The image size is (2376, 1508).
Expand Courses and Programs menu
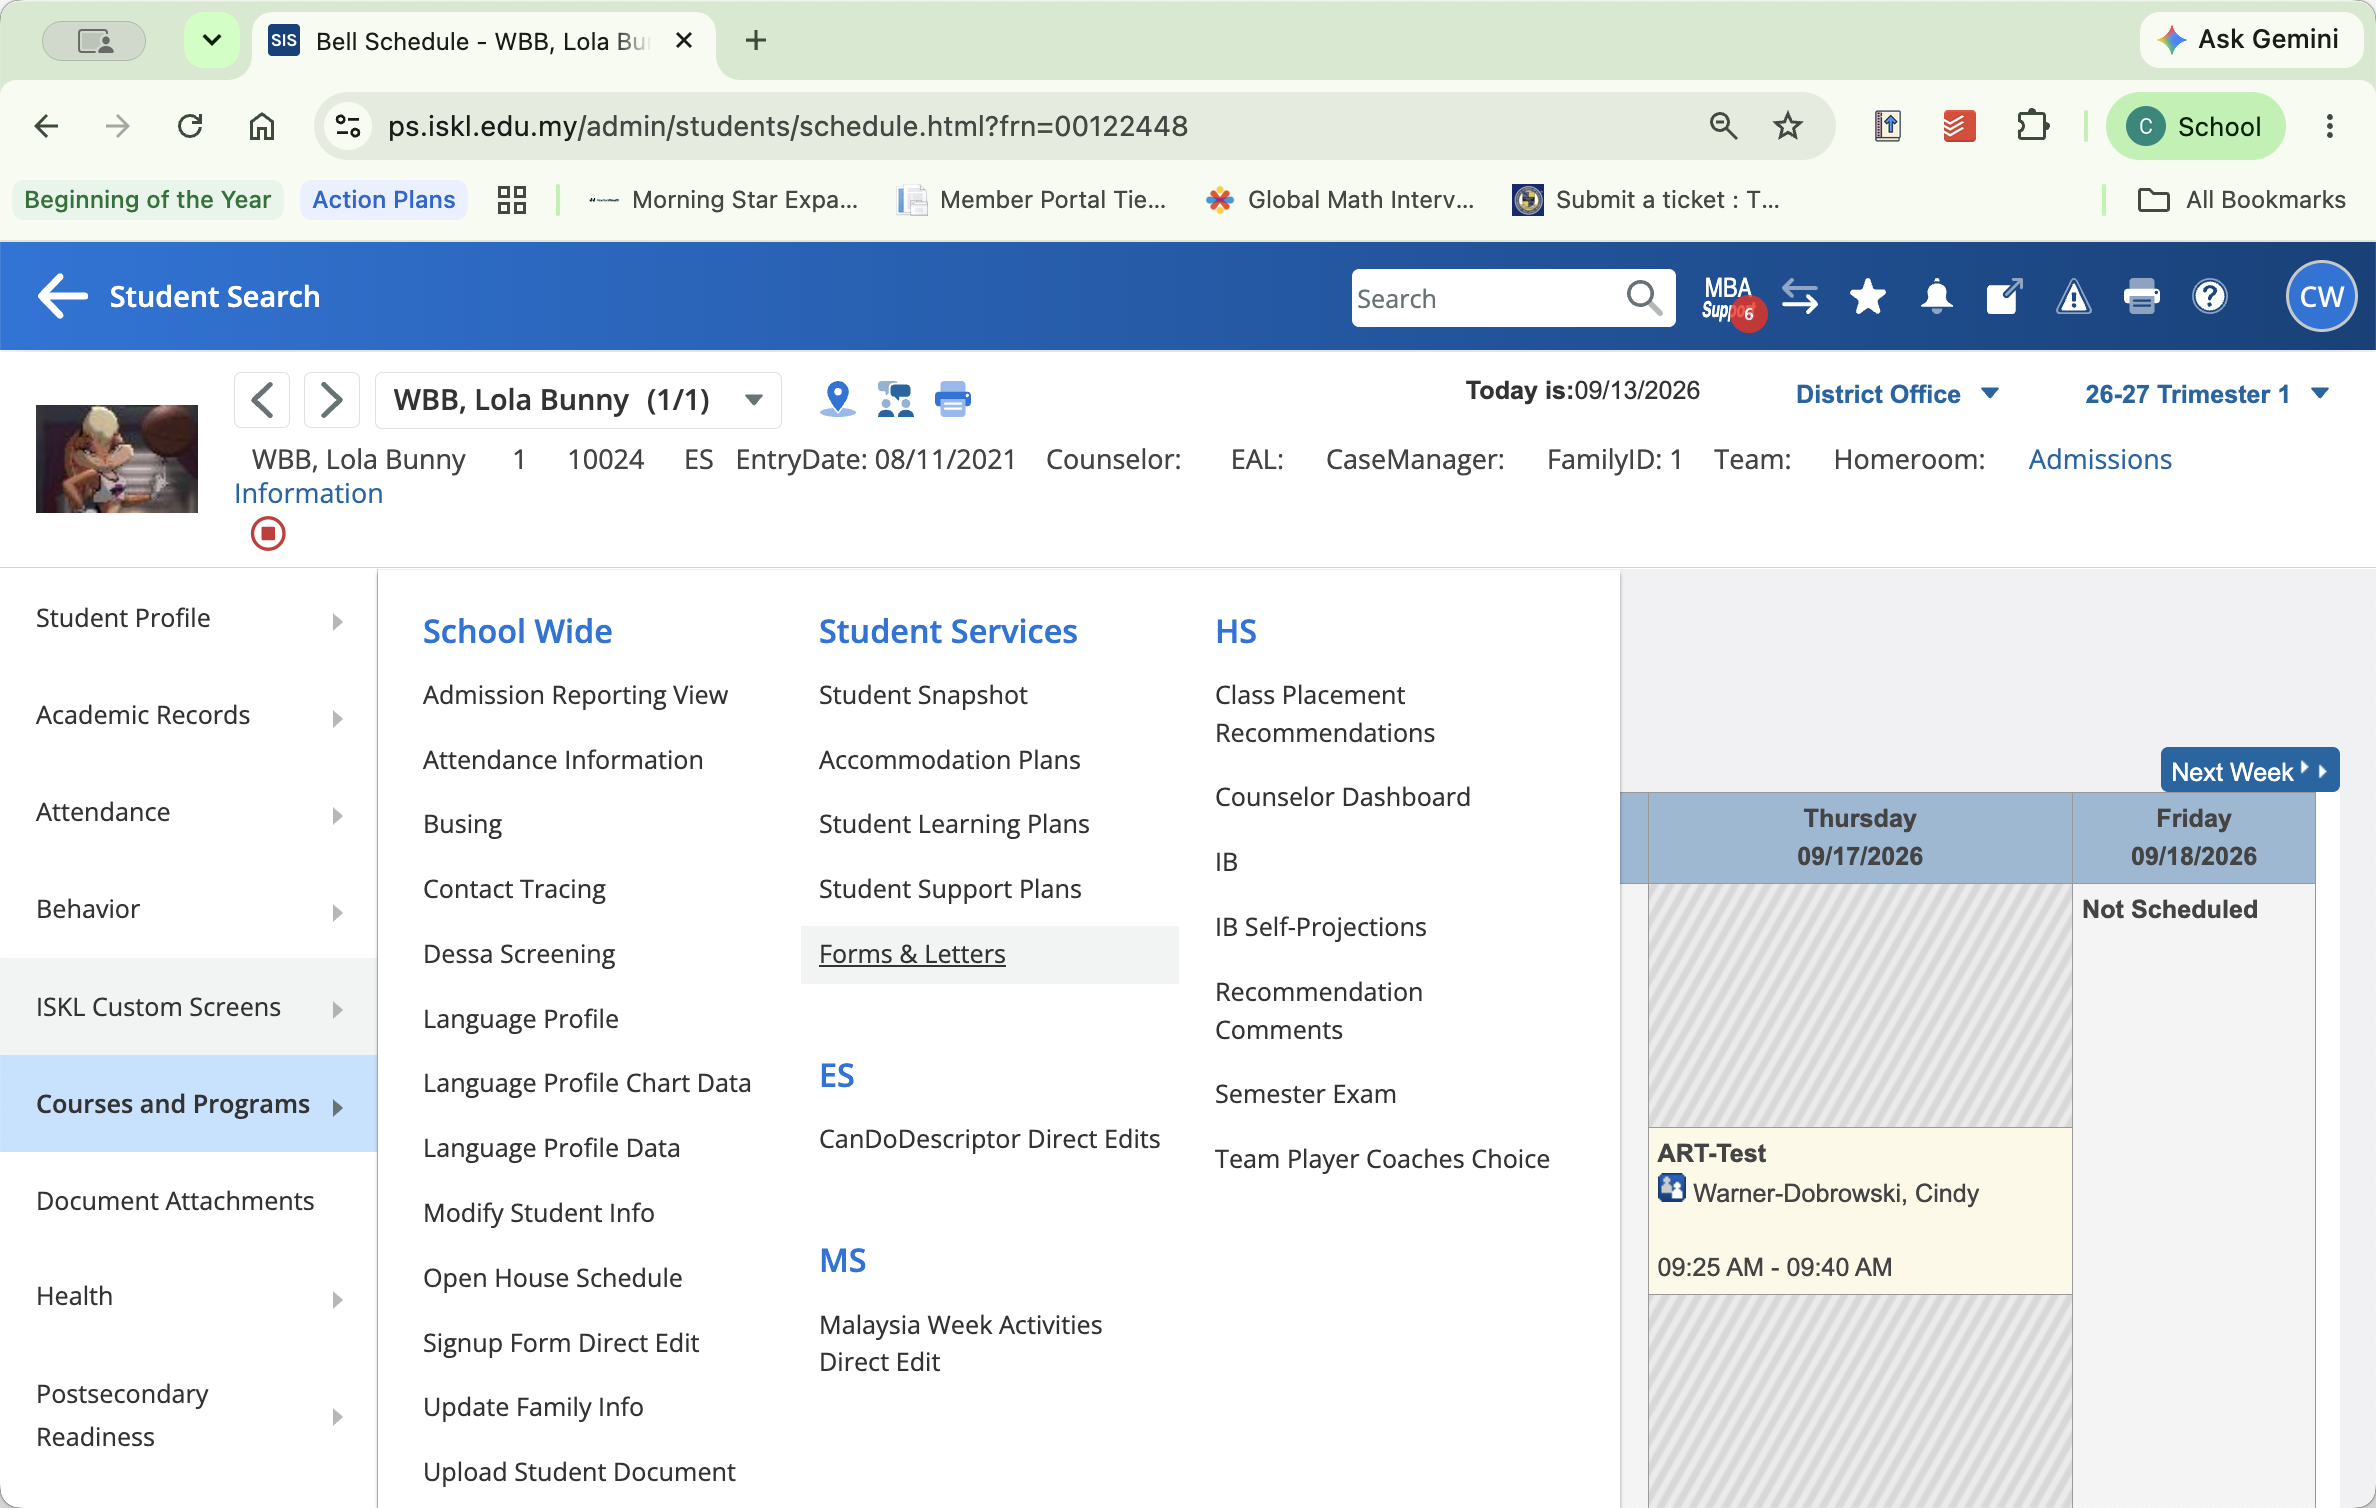188,1104
